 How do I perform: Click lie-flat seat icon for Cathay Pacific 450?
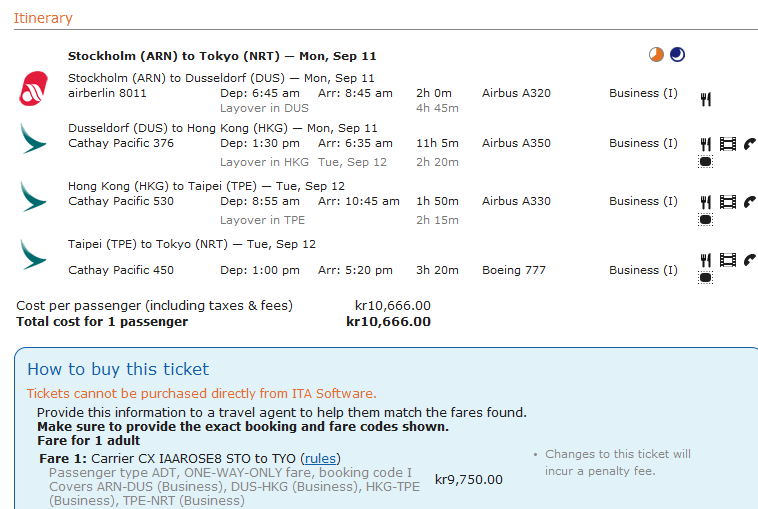tap(706, 277)
